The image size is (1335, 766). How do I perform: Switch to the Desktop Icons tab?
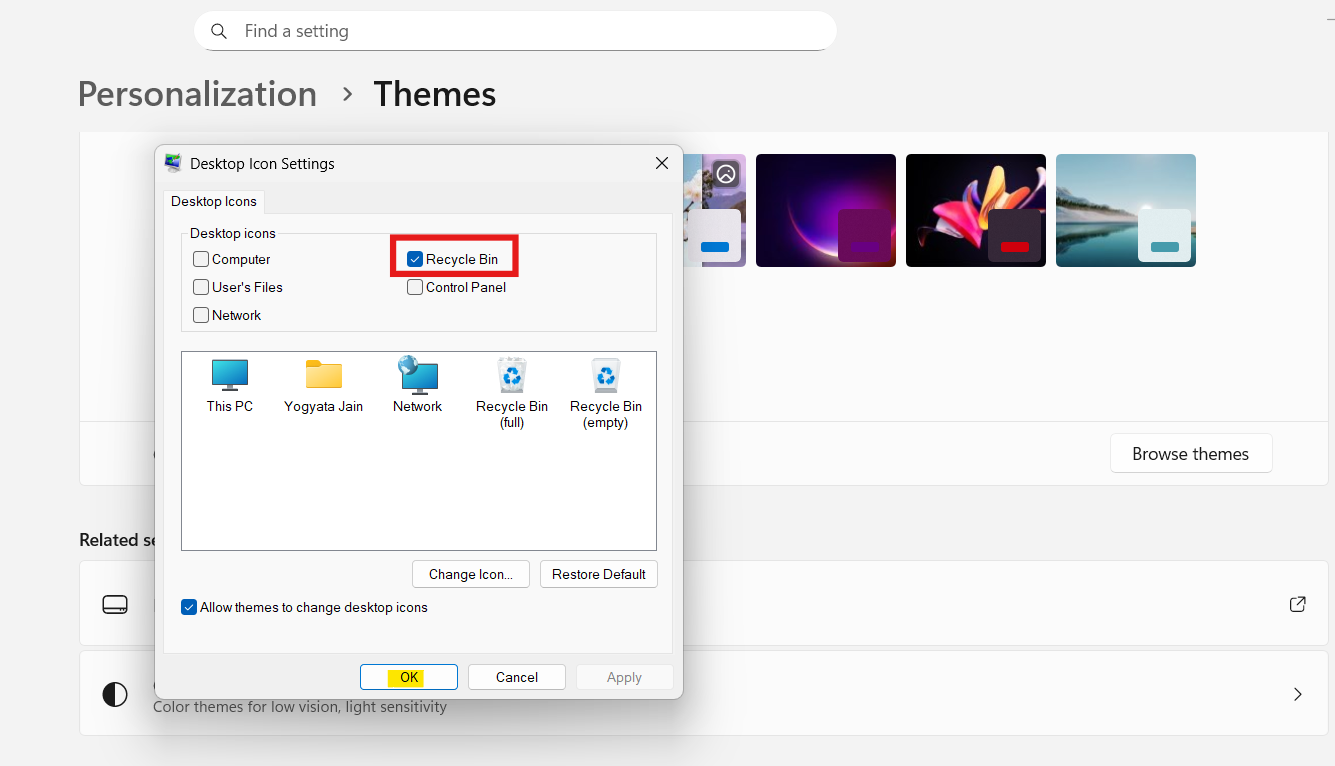tap(214, 201)
